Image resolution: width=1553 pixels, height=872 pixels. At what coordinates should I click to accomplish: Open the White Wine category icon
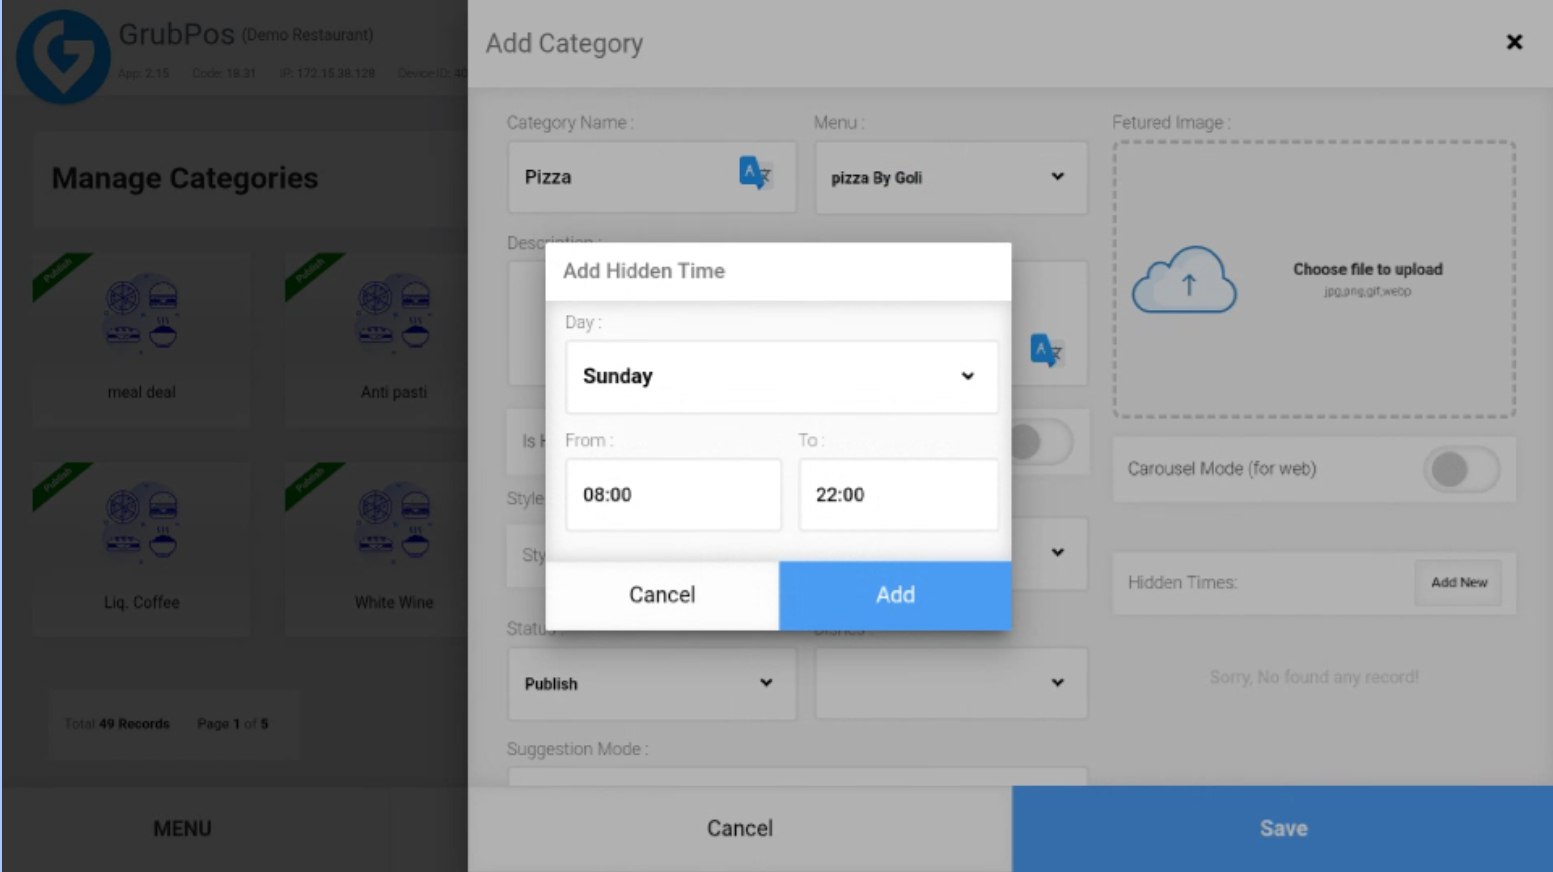pos(394,522)
